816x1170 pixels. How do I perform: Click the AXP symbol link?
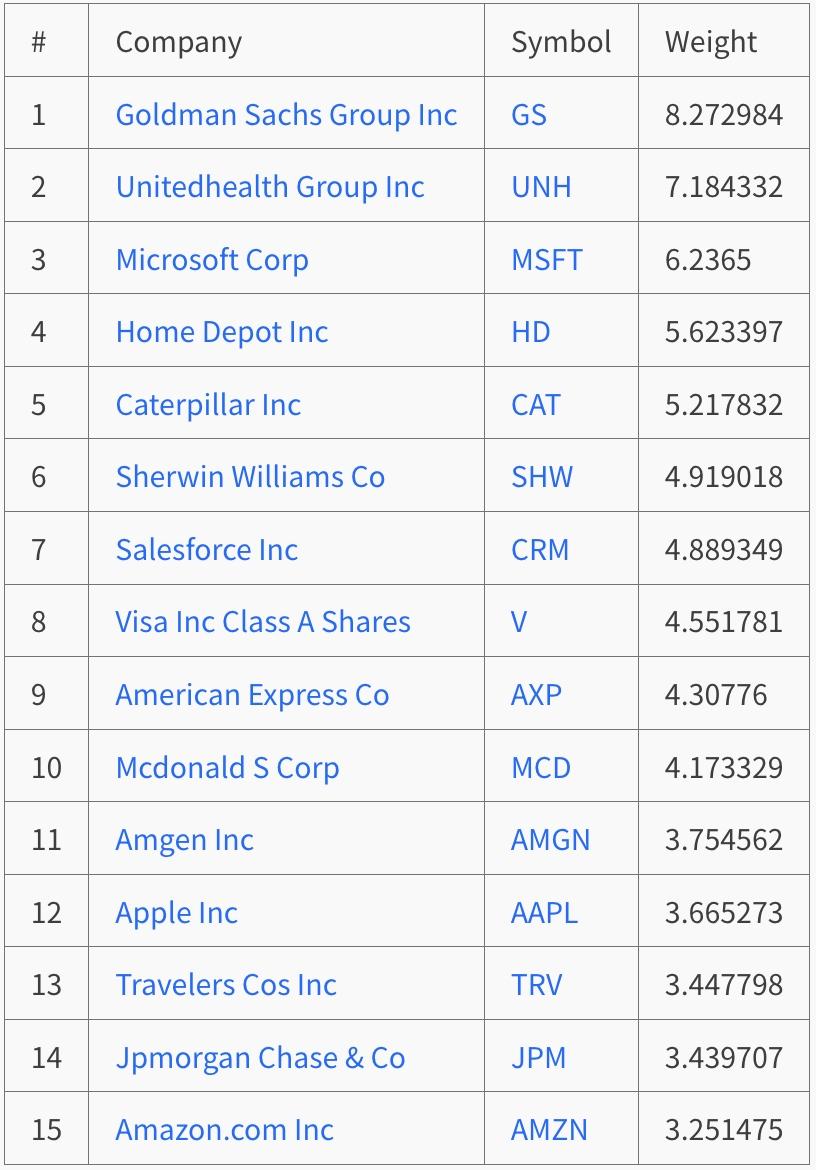point(537,695)
